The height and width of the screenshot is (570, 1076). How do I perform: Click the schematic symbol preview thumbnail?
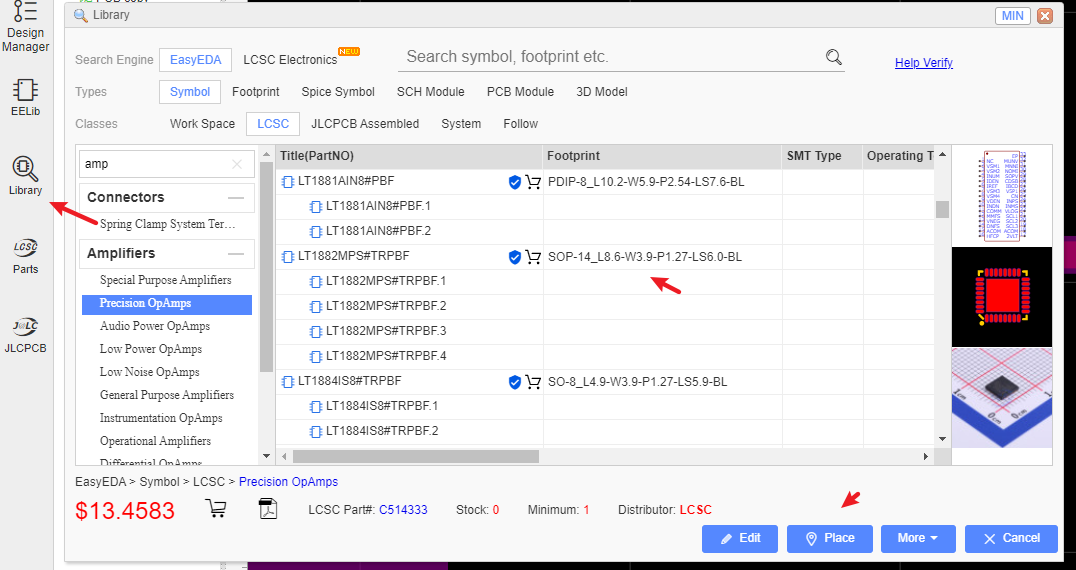tap(1002, 196)
